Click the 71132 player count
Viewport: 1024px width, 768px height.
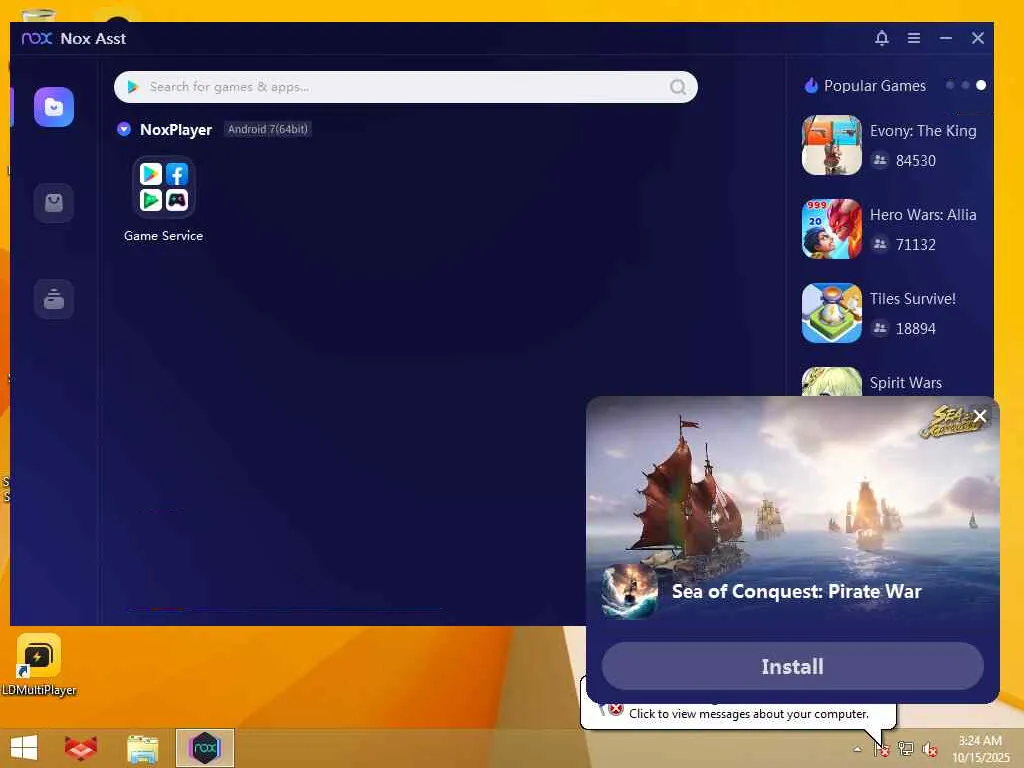916,245
